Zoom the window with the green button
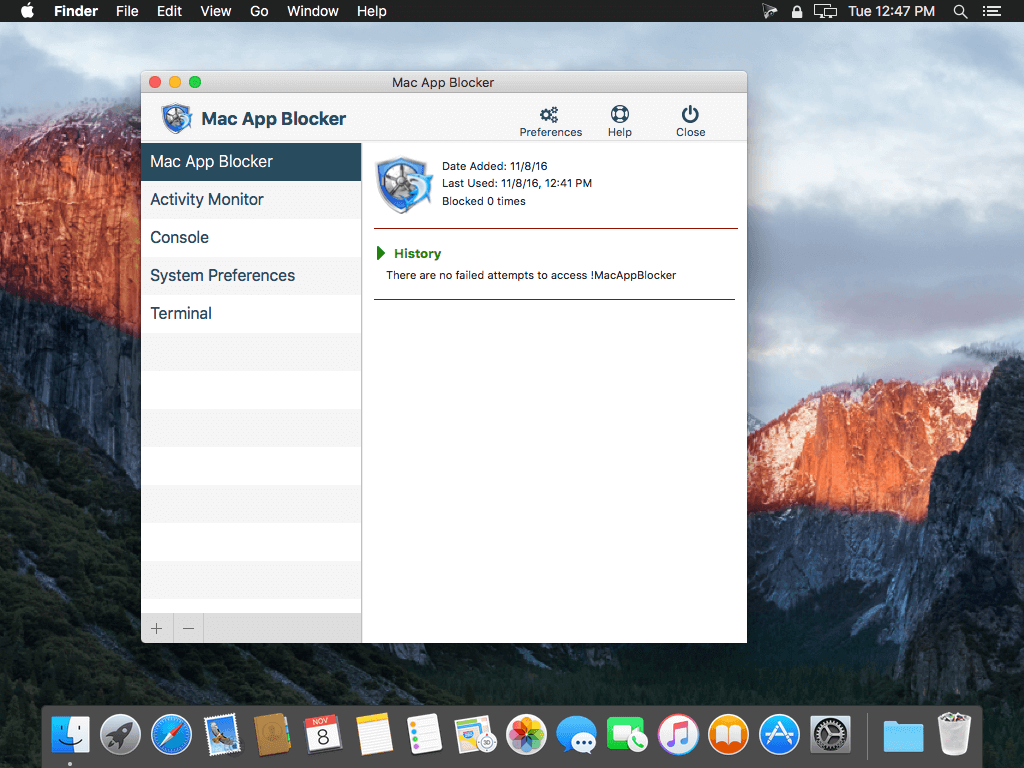Image resolution: width=1024 pixels, height=768 pixels. click(x=195, y=82)
